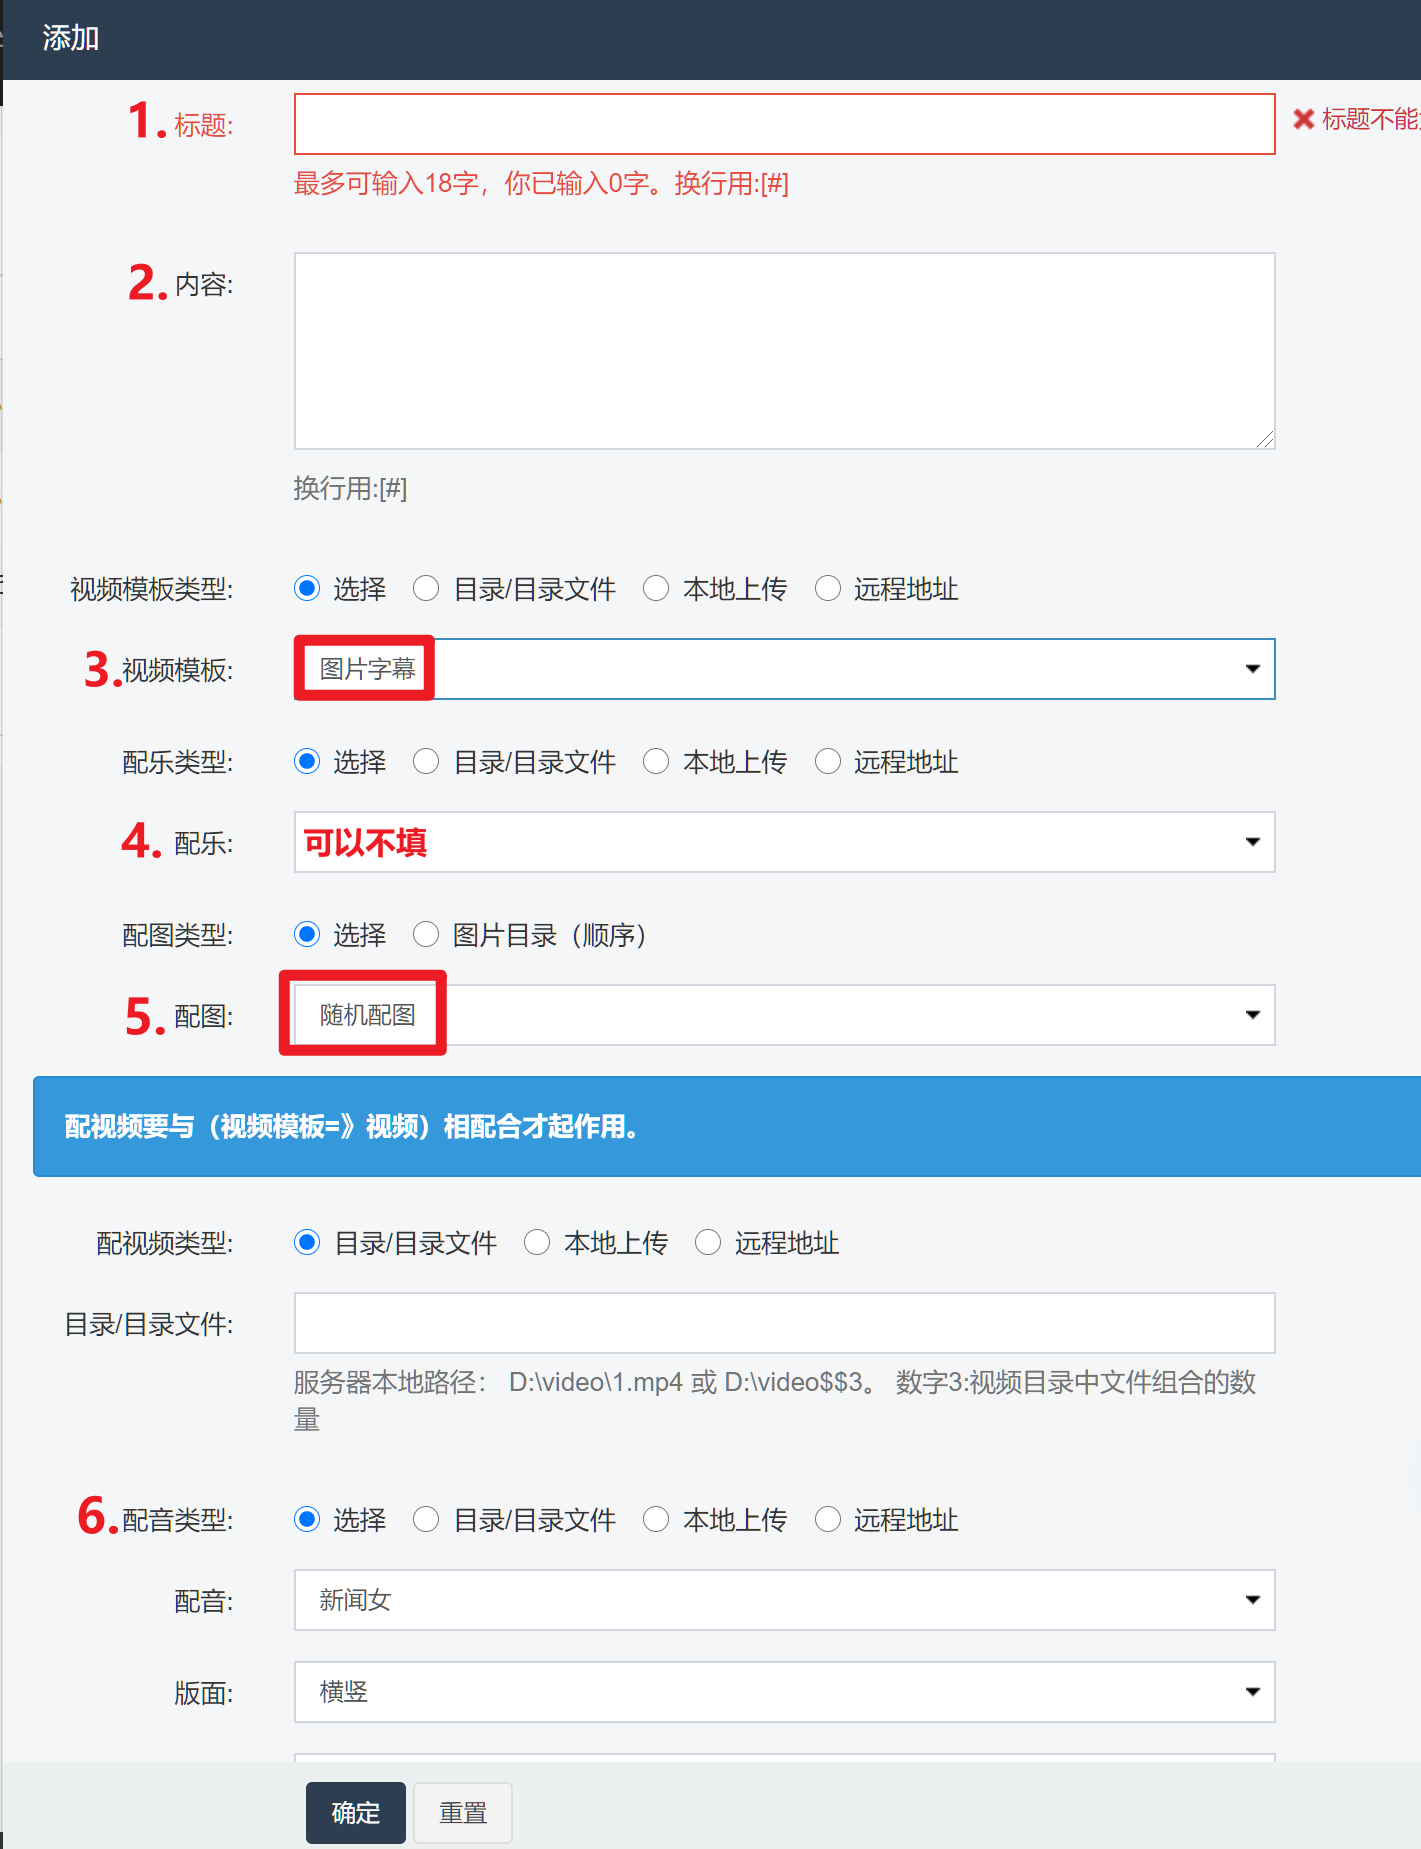Viewport: 1421px width, 1849px height.
Task: Click the 确定 confirm button
Action: [x=356, y=1813]
